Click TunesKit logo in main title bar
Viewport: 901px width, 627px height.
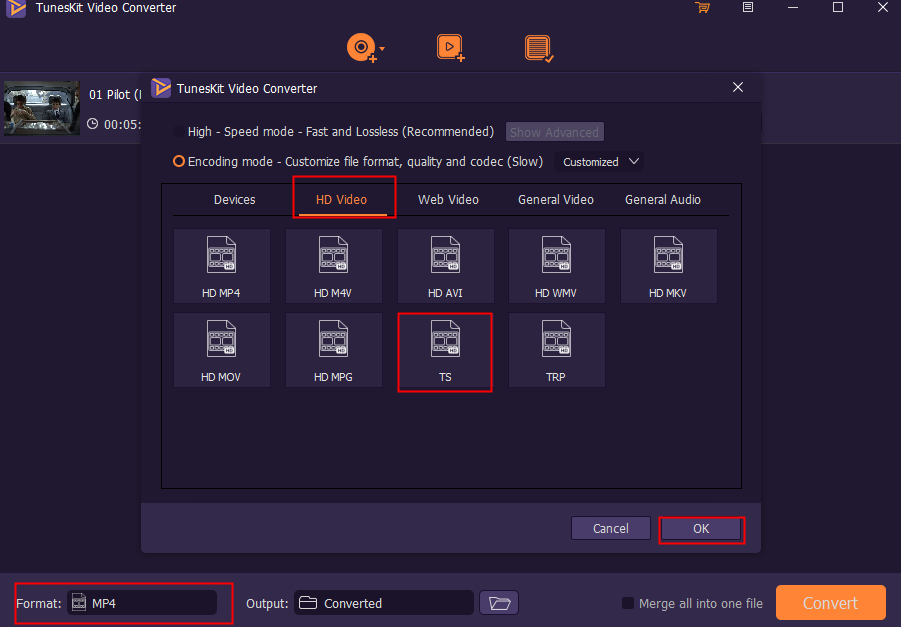point(17,8)
